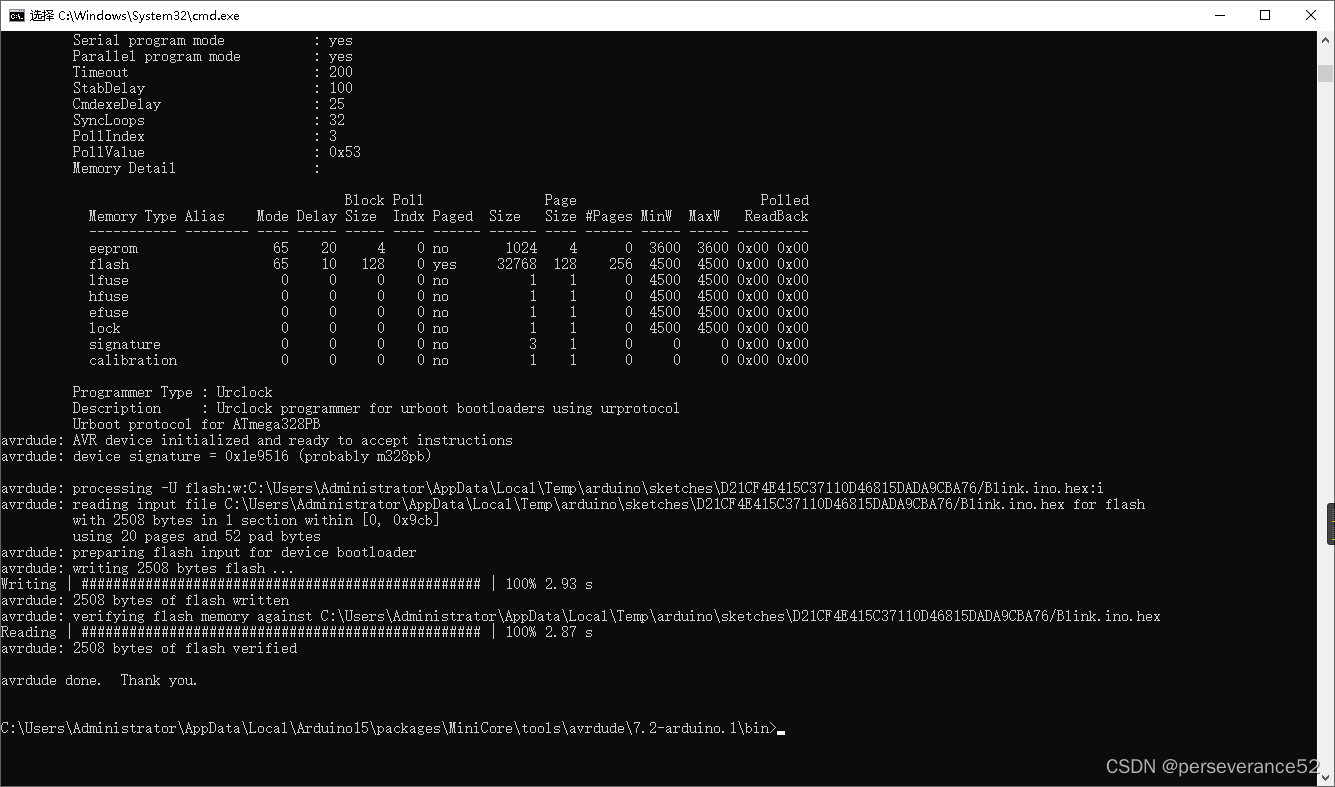Click the Reading progress bar
This screenshot has width=1335, height=787.
280,632
